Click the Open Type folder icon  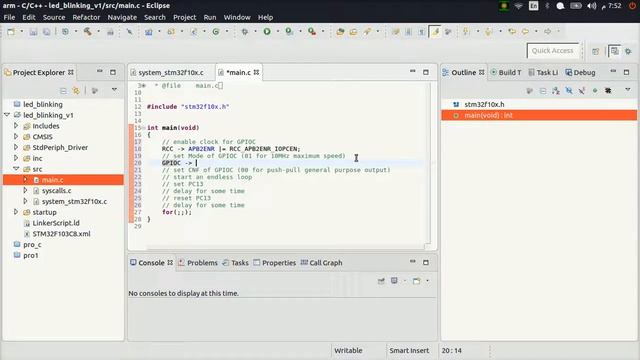[x=340, y=31]
